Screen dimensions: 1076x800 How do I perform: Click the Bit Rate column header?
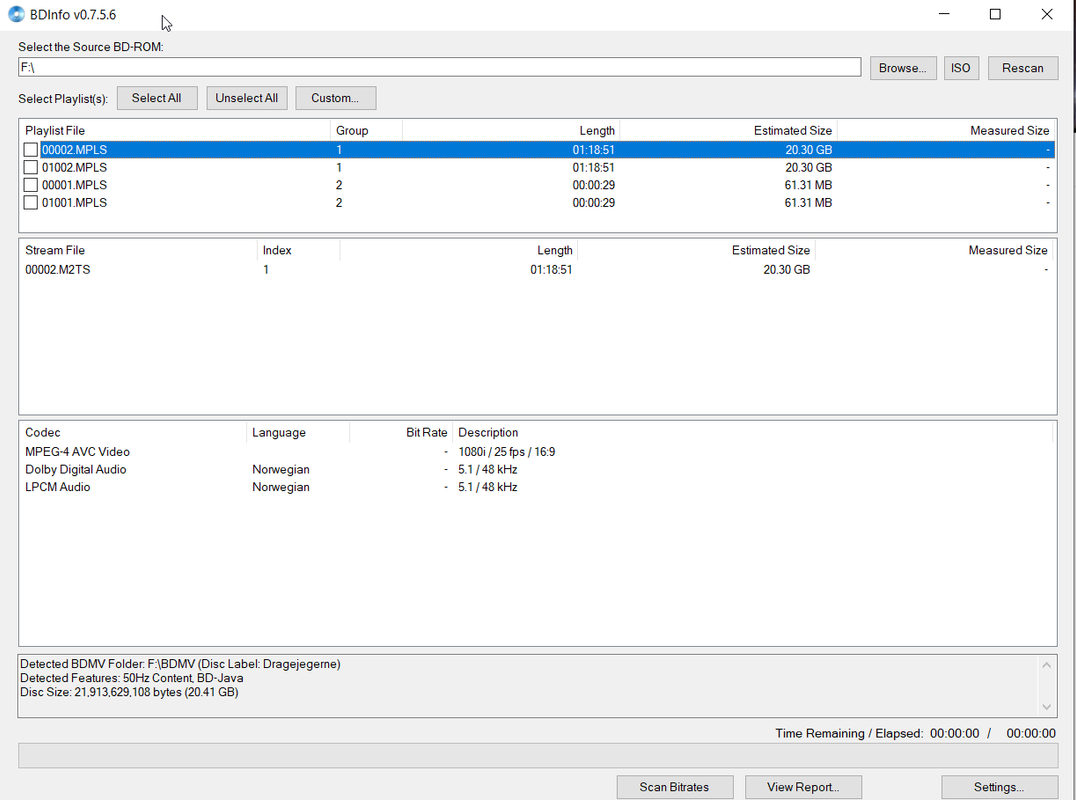coord(401,433)
